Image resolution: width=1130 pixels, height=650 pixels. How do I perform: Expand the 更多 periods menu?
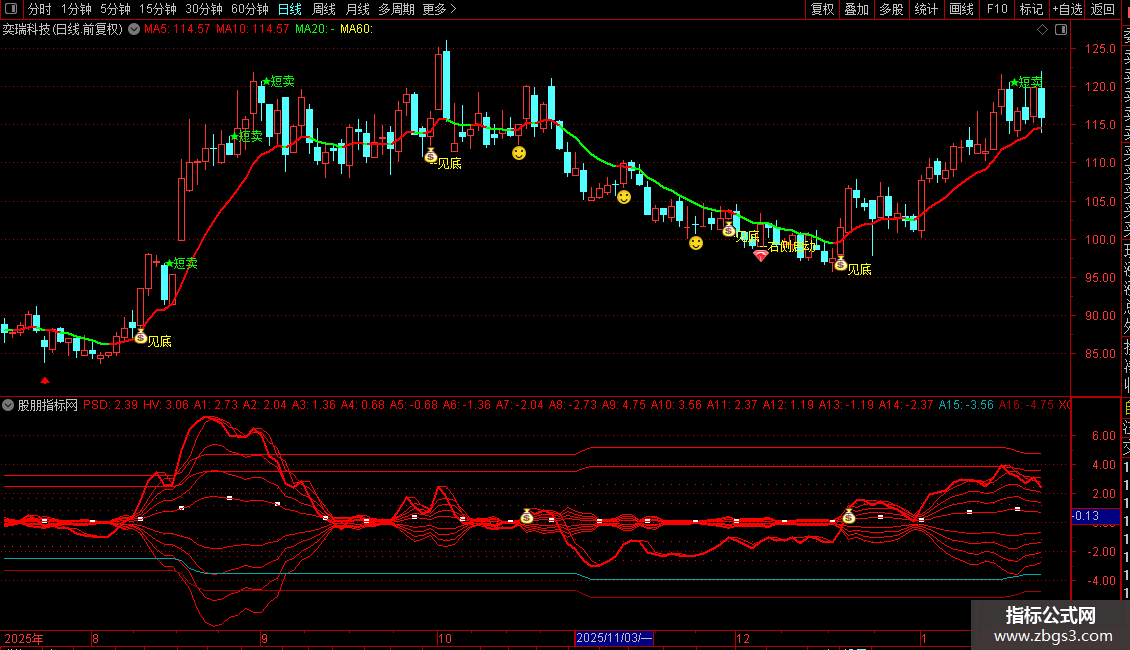[439, 9]
